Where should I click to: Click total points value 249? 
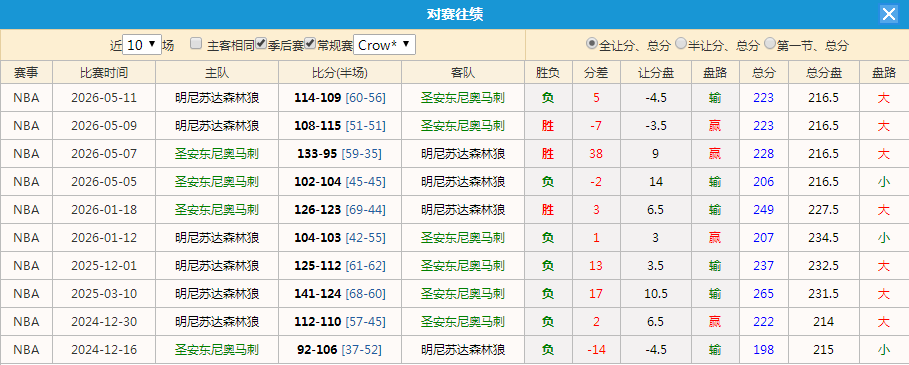pyautogui.click(x=763, y=210)
